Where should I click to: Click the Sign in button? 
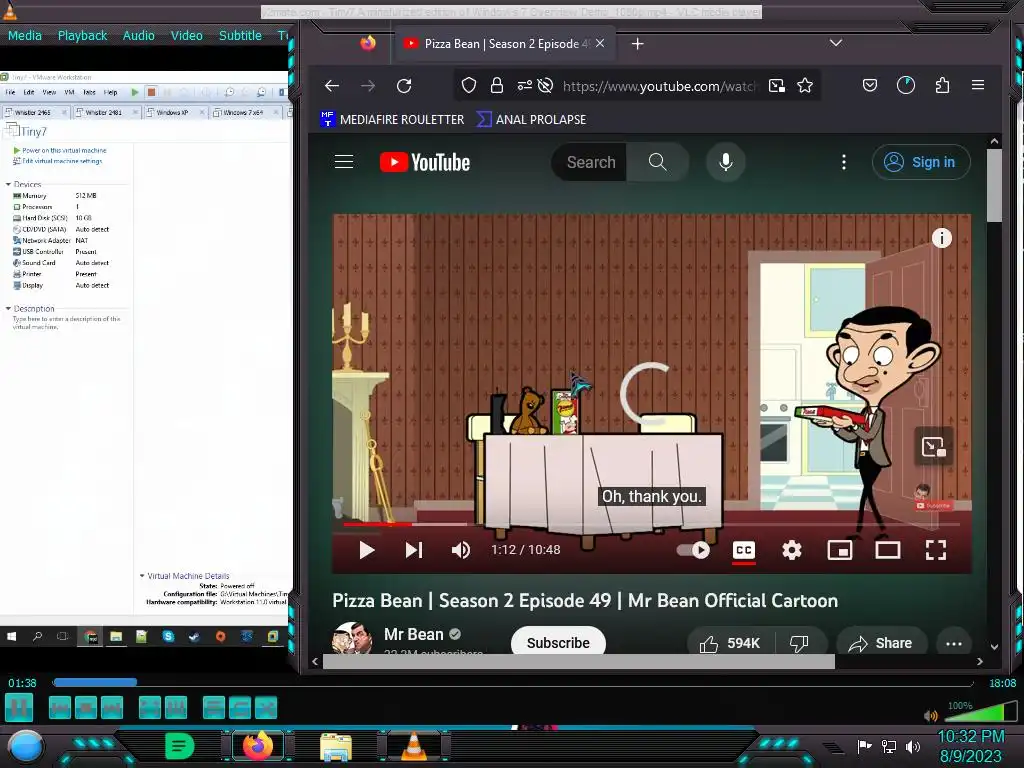(x=921, y=162)
